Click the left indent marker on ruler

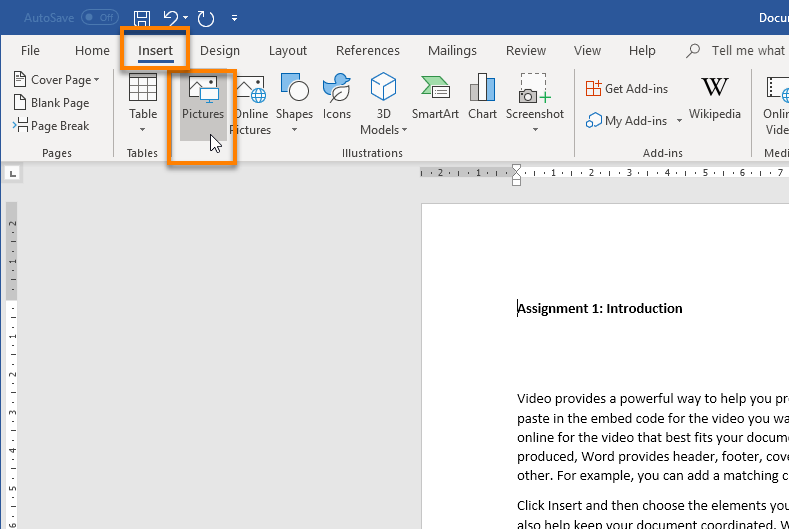[516, 183]
